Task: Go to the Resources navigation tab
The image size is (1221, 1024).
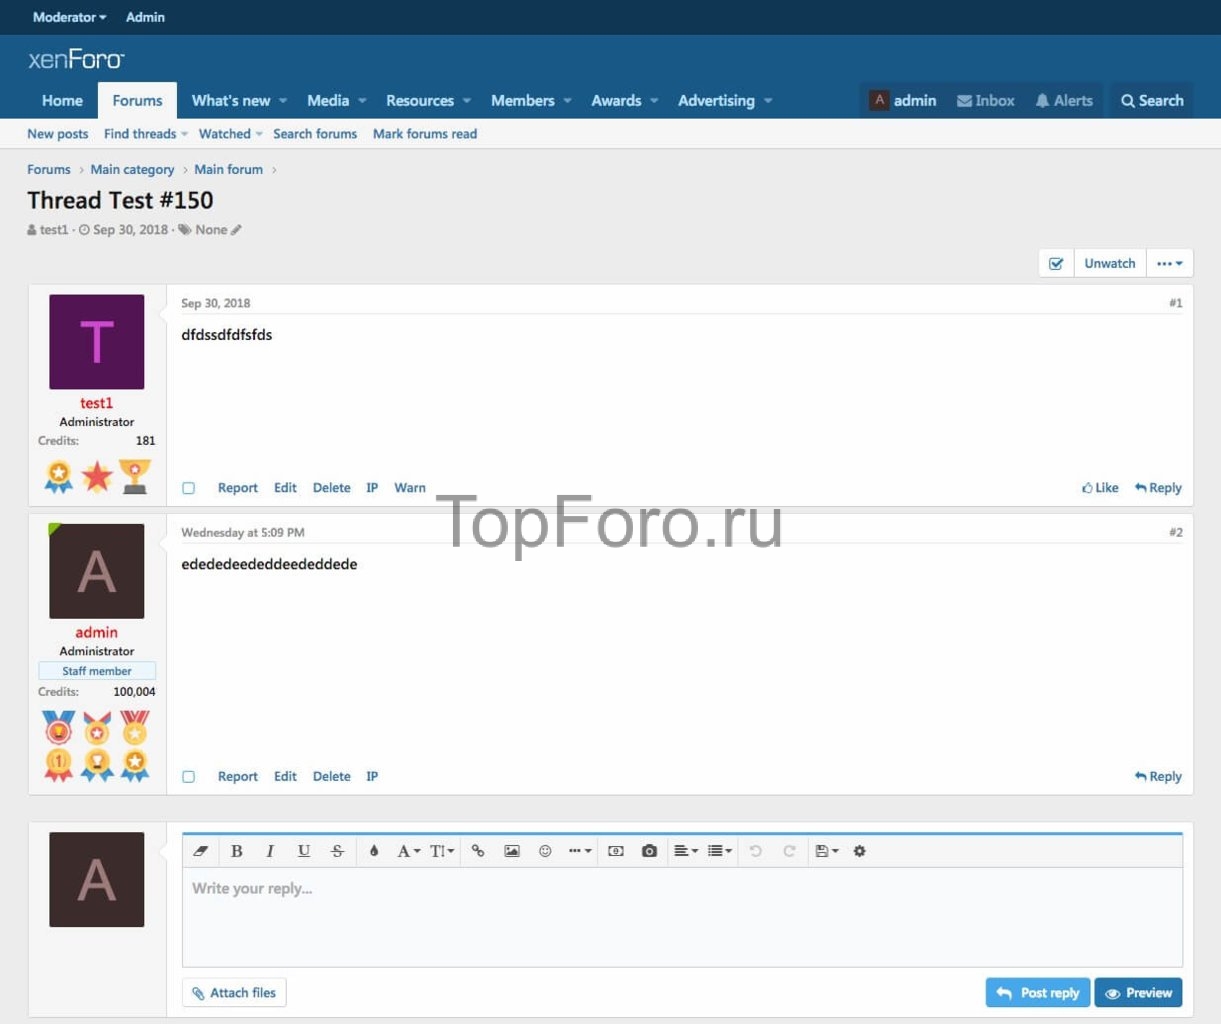Action: coord(419,101)
